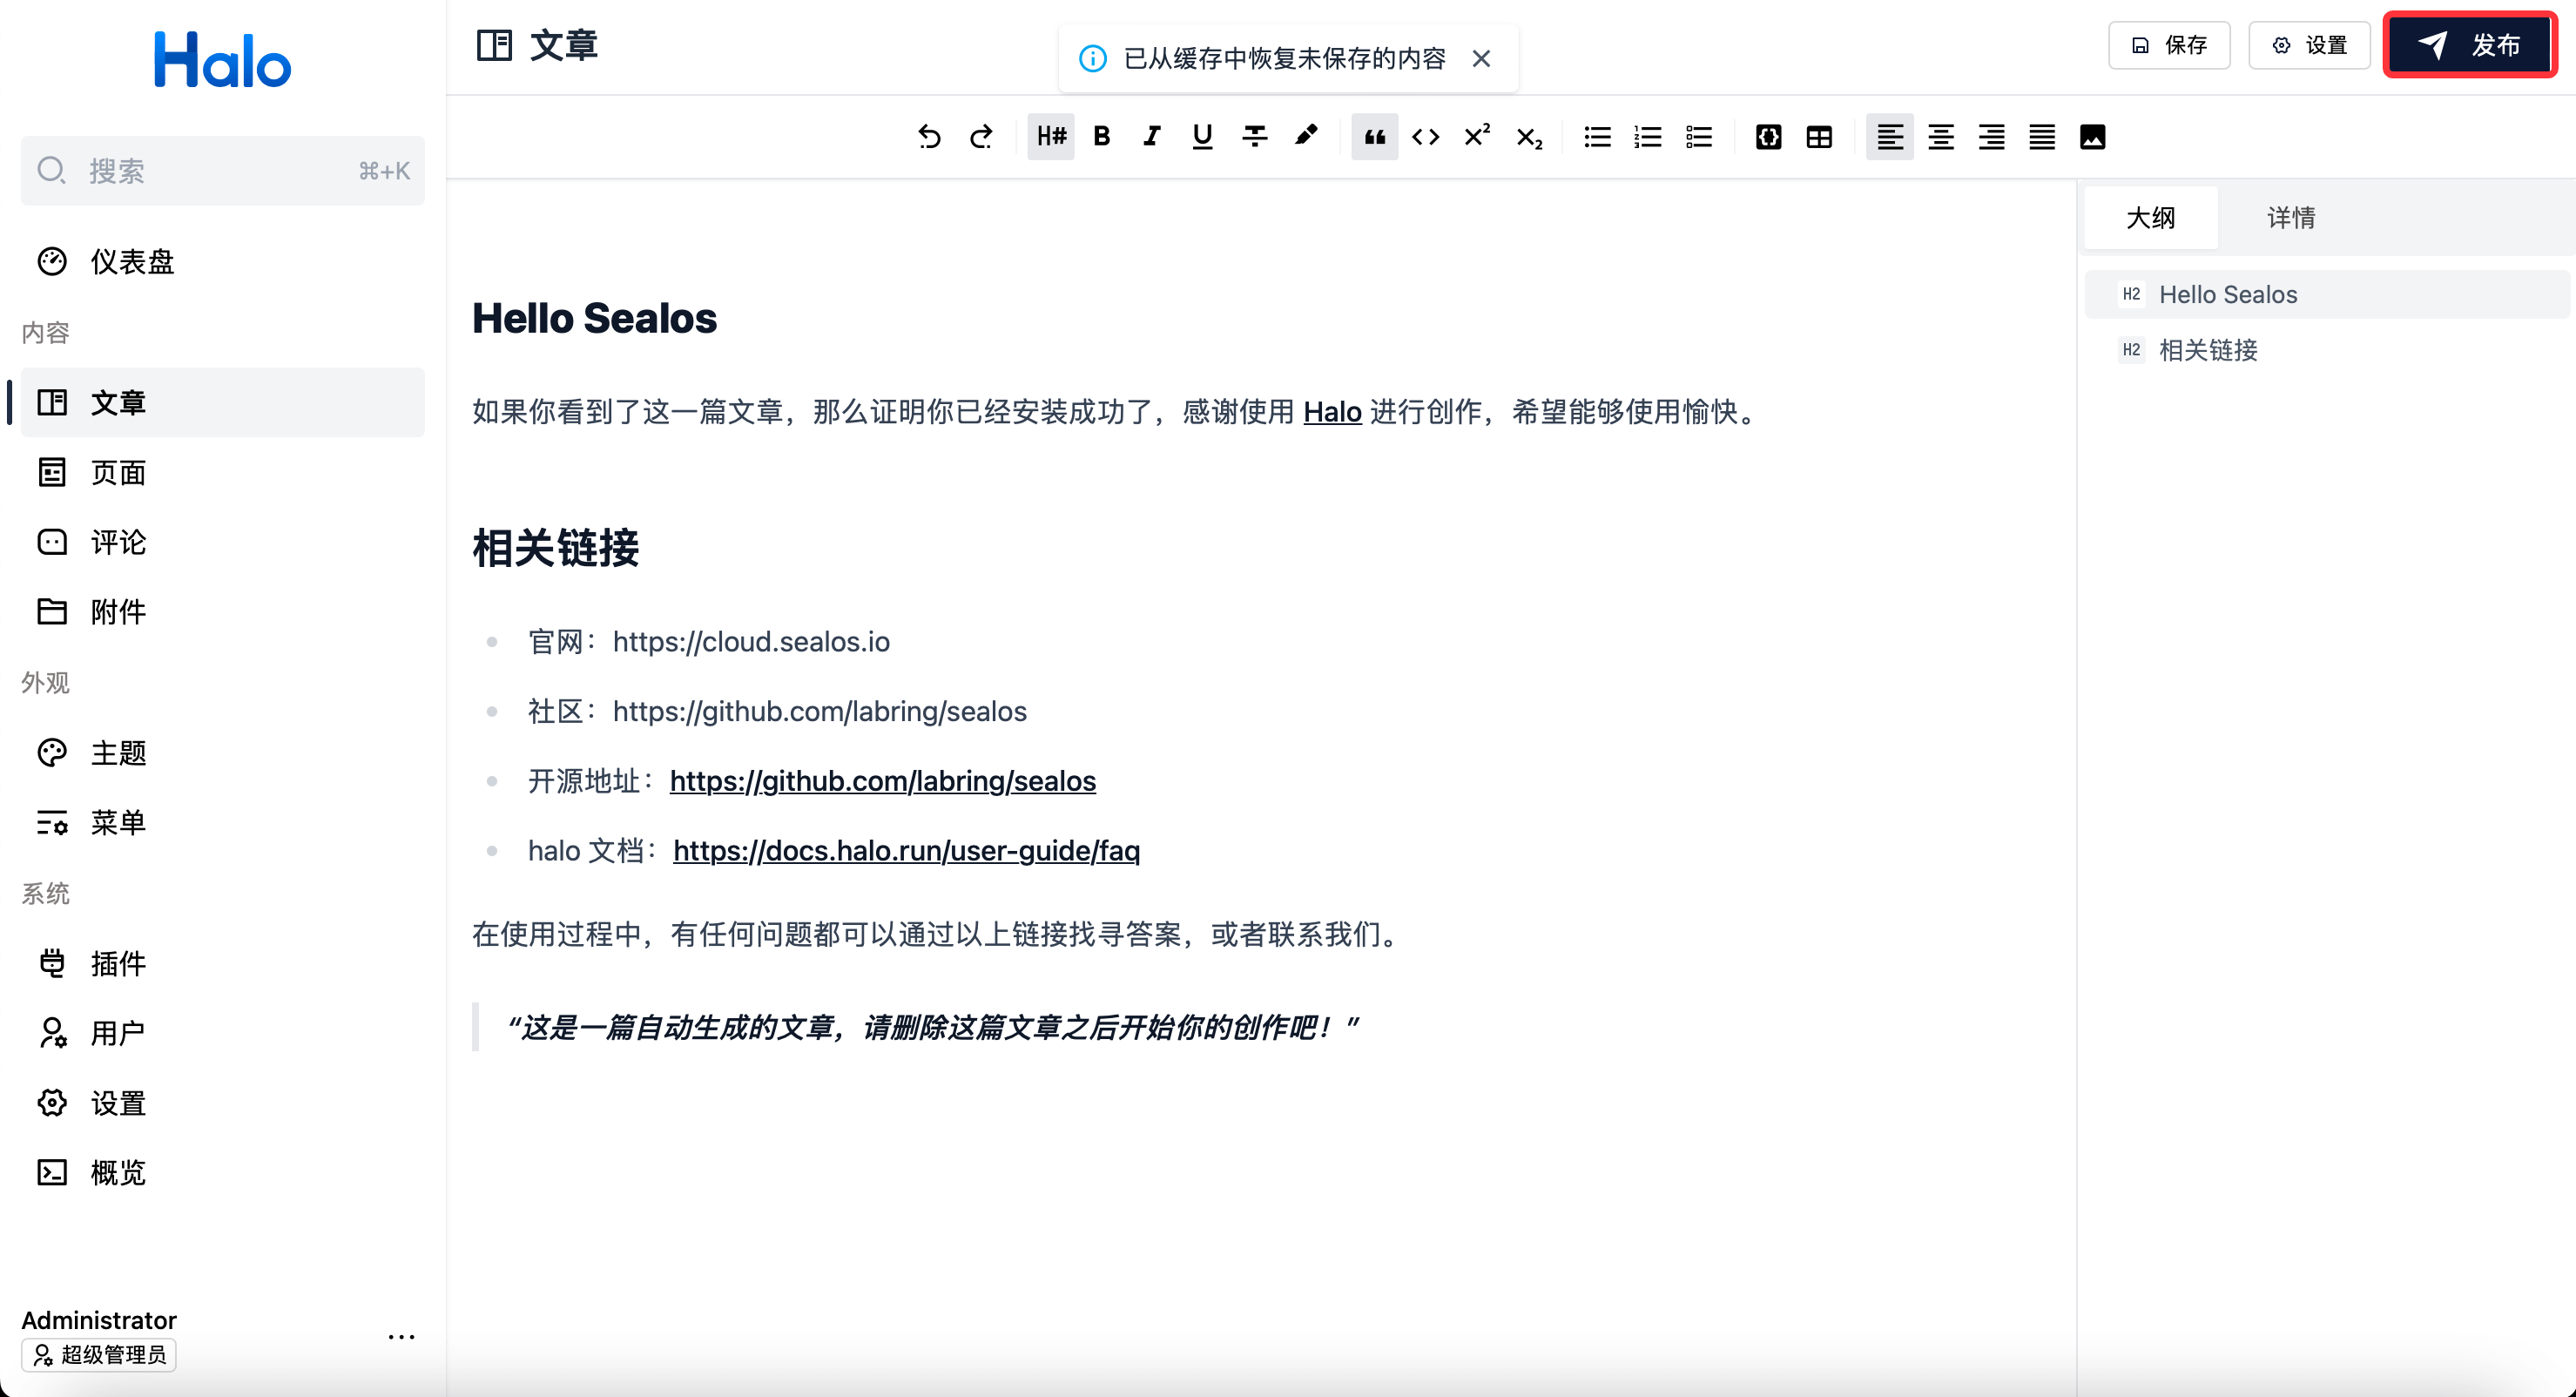This screenshot has width=2576, height=1397.
Task: Switch to the 详情 tab
Action: click(x=2291, y=218)
